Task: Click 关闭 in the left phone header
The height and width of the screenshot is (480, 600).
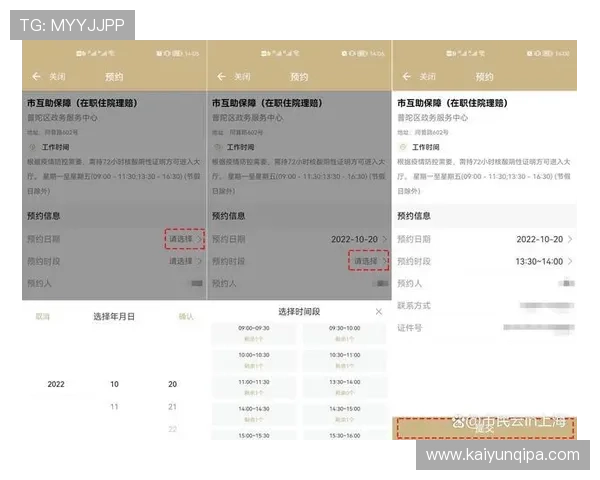Action: coord(57,77)
